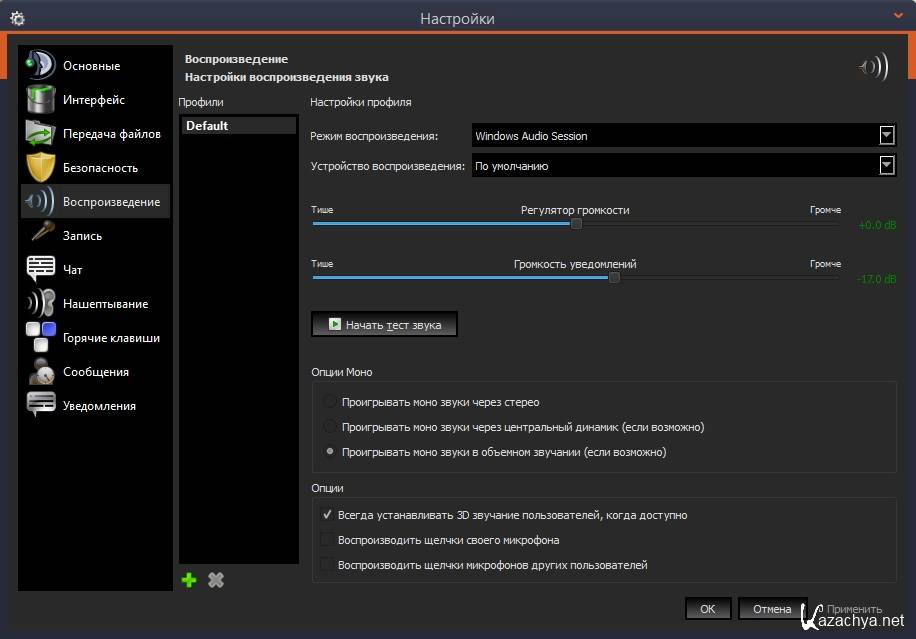The width and height of the screenshot is (916, 639).
Task: Select the Передача файлов folder icon
Action: point(40,134)
